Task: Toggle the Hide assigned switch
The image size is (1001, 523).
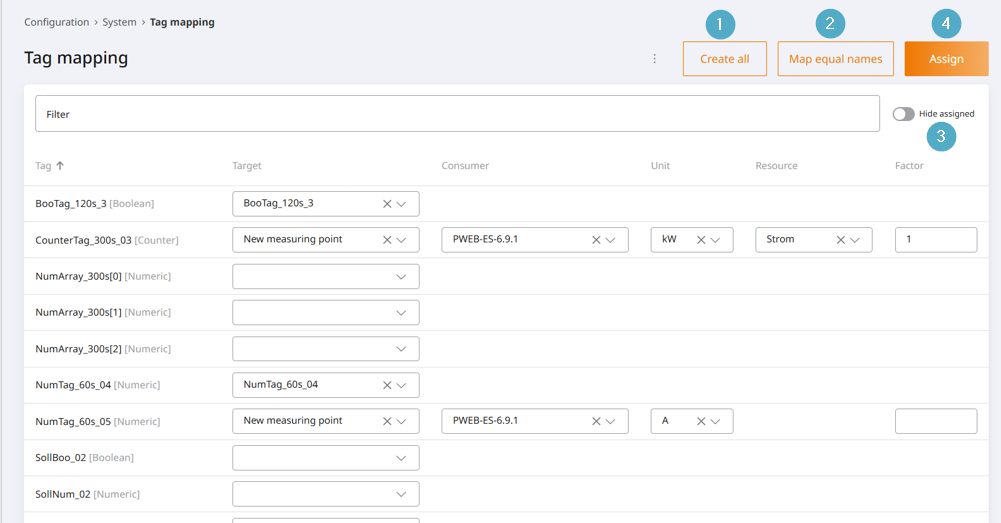Action: [903, 114]
